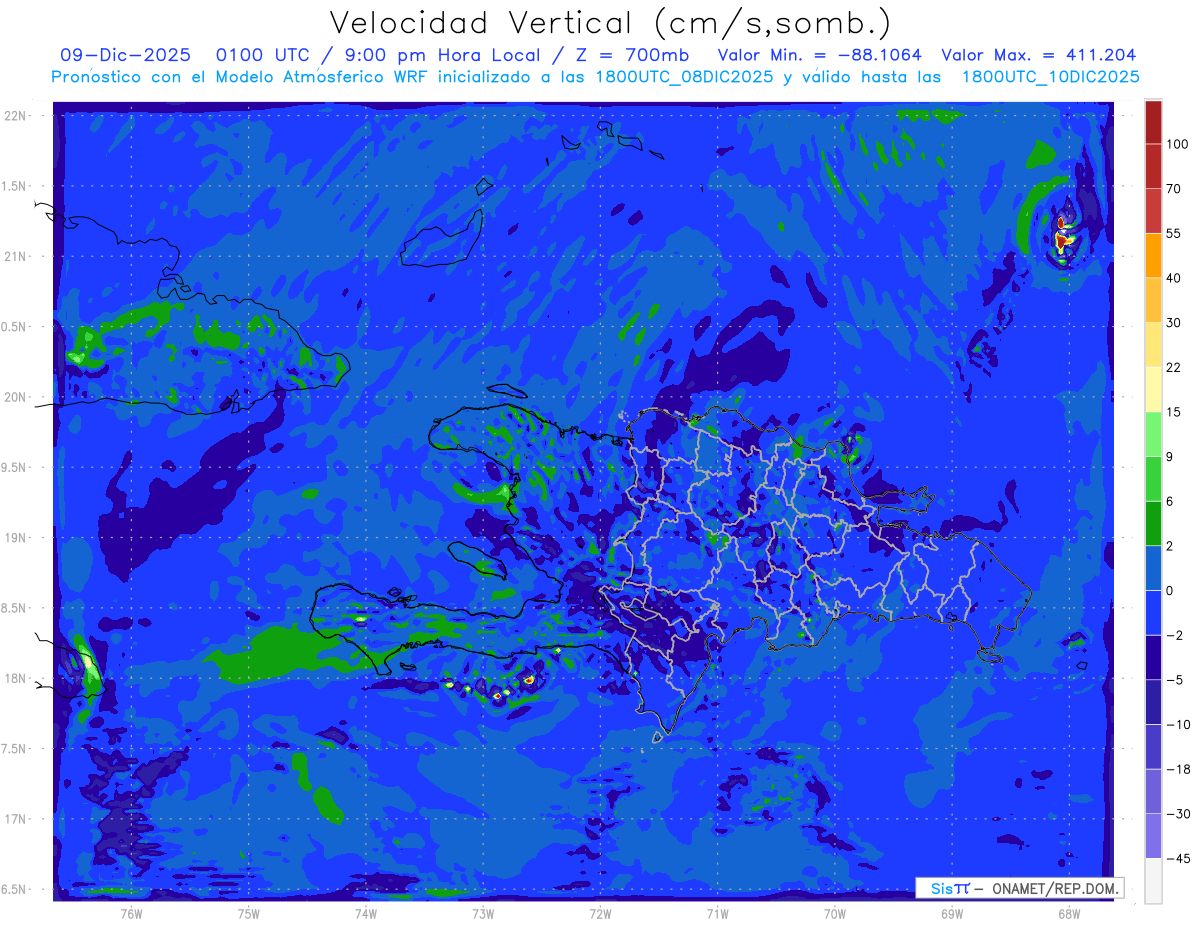Click the latitude label '18N'

point(16,678)
